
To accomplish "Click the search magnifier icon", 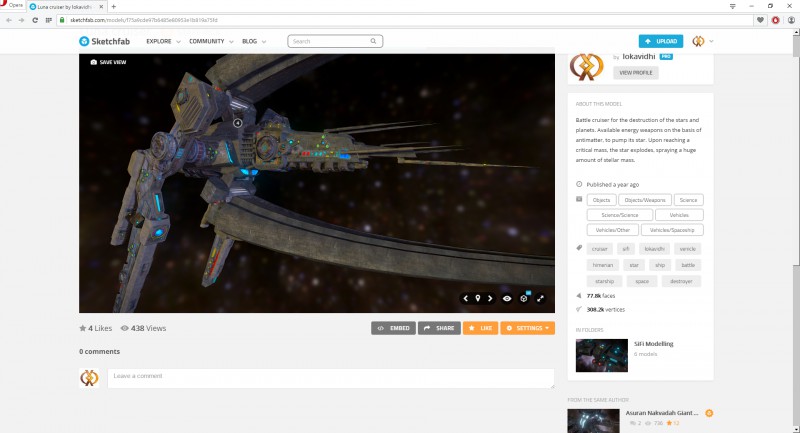I will 373,41.
